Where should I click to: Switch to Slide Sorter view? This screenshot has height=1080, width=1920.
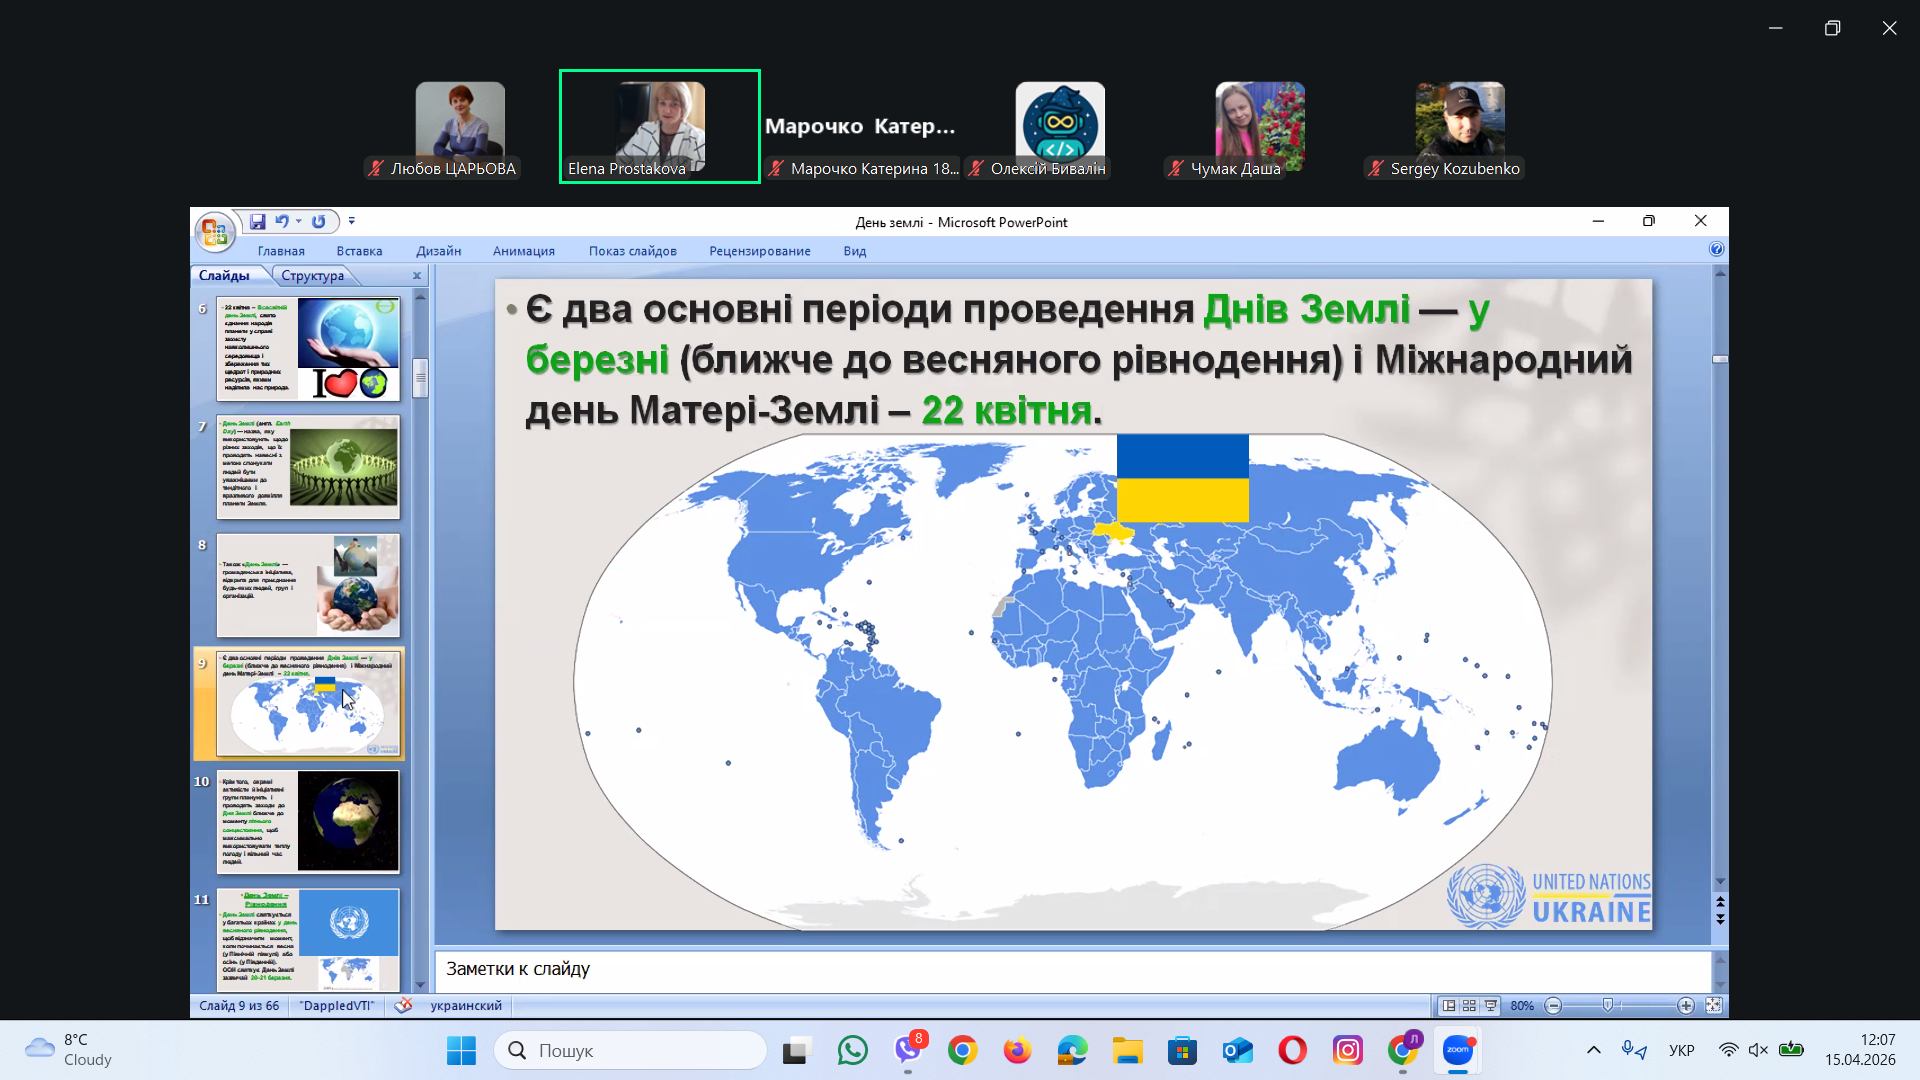1469,1005
